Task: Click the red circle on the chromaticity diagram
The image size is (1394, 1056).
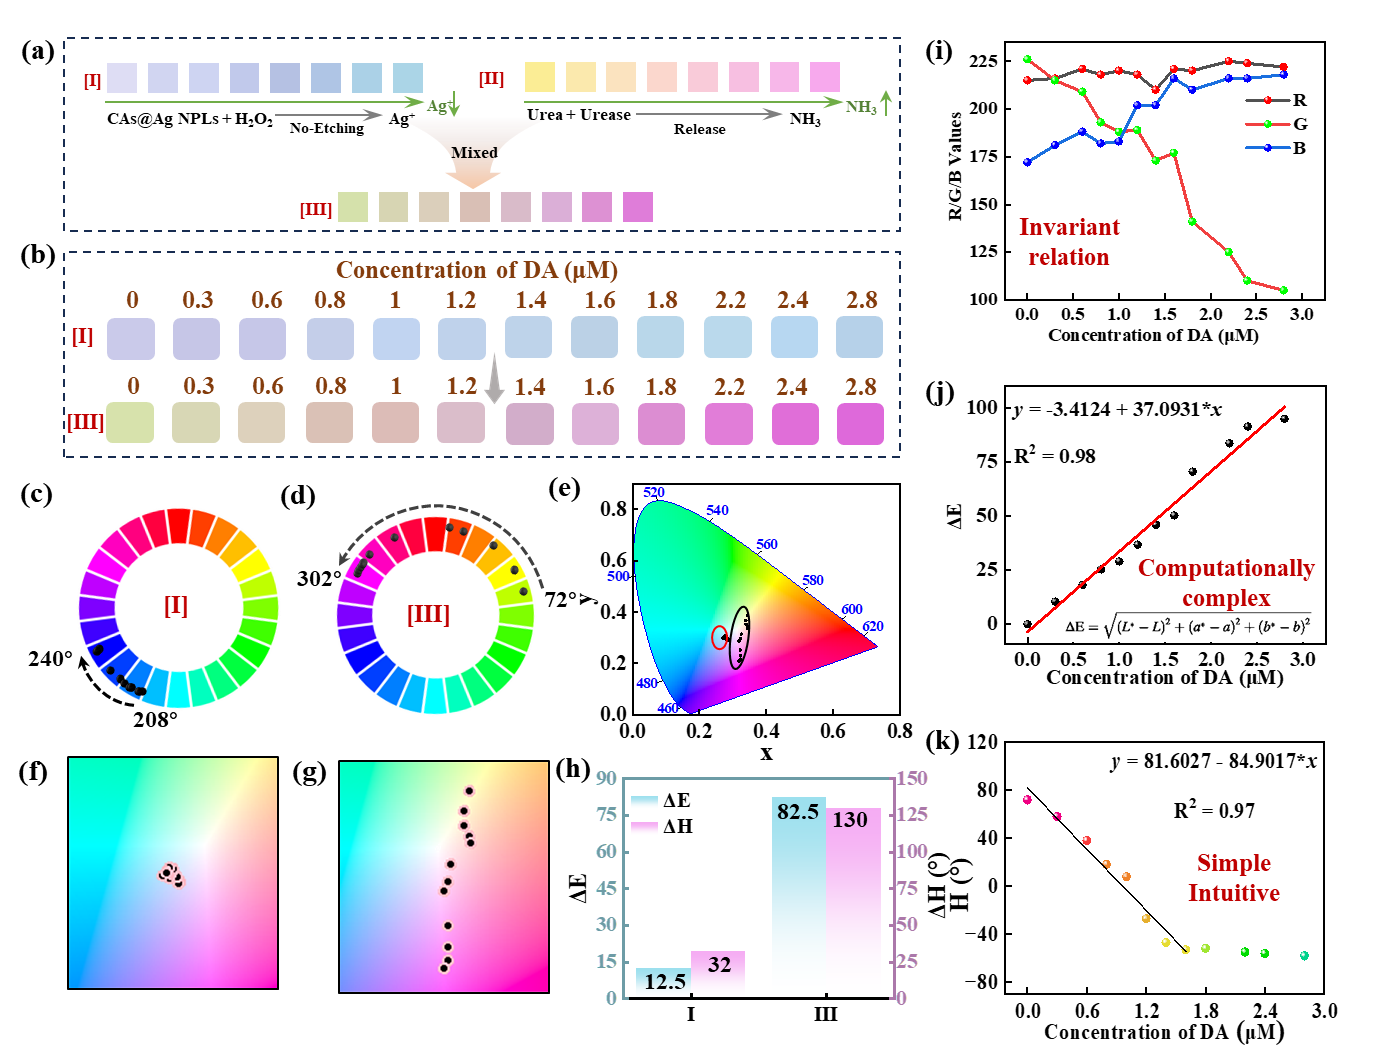Action: (x=719, y=637)
